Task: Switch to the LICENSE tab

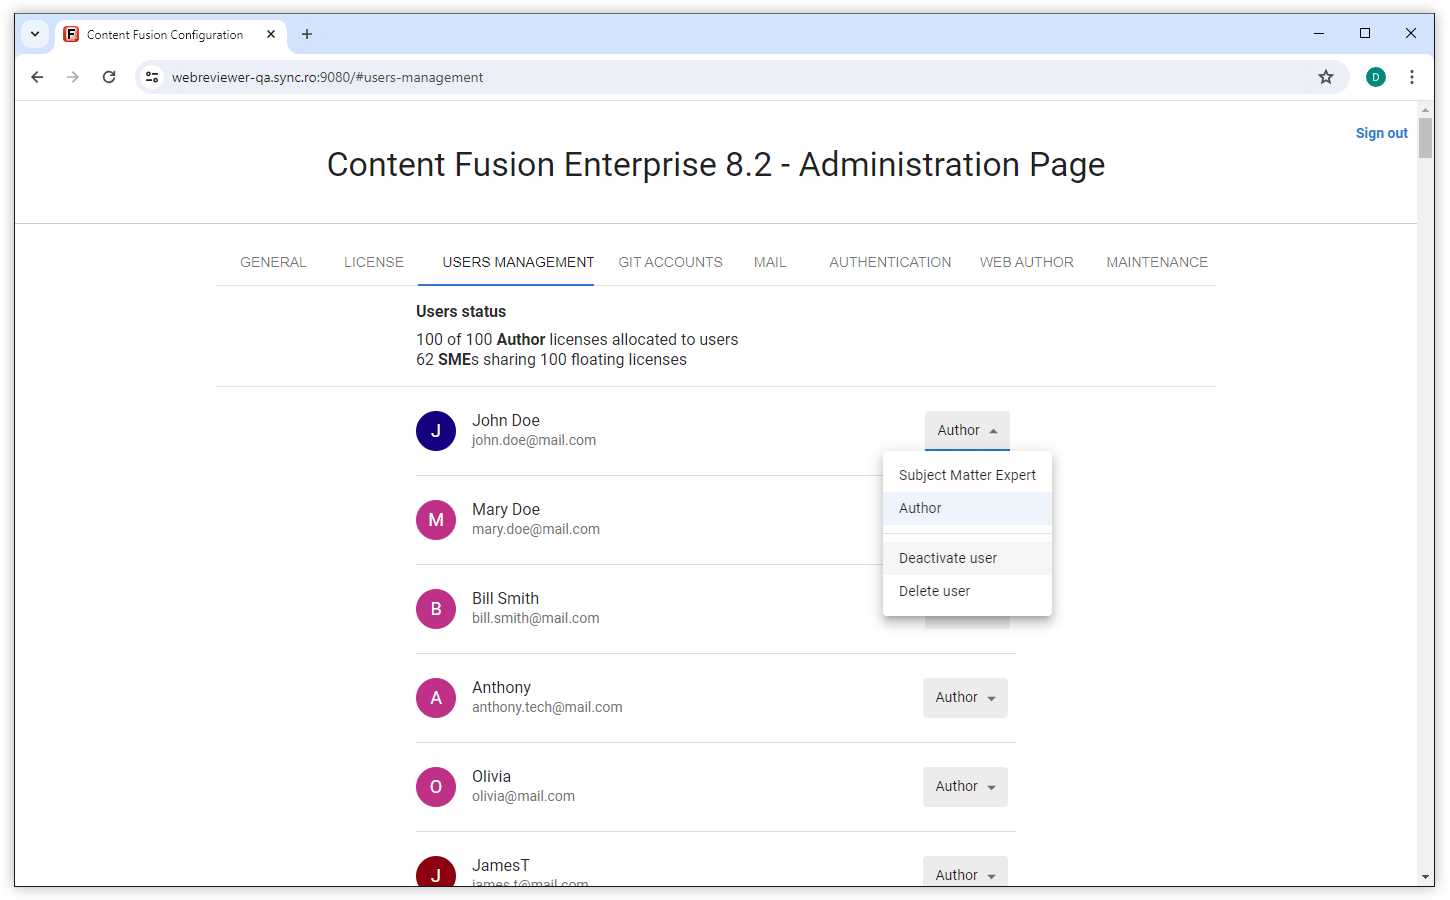Action: point(374,262)
